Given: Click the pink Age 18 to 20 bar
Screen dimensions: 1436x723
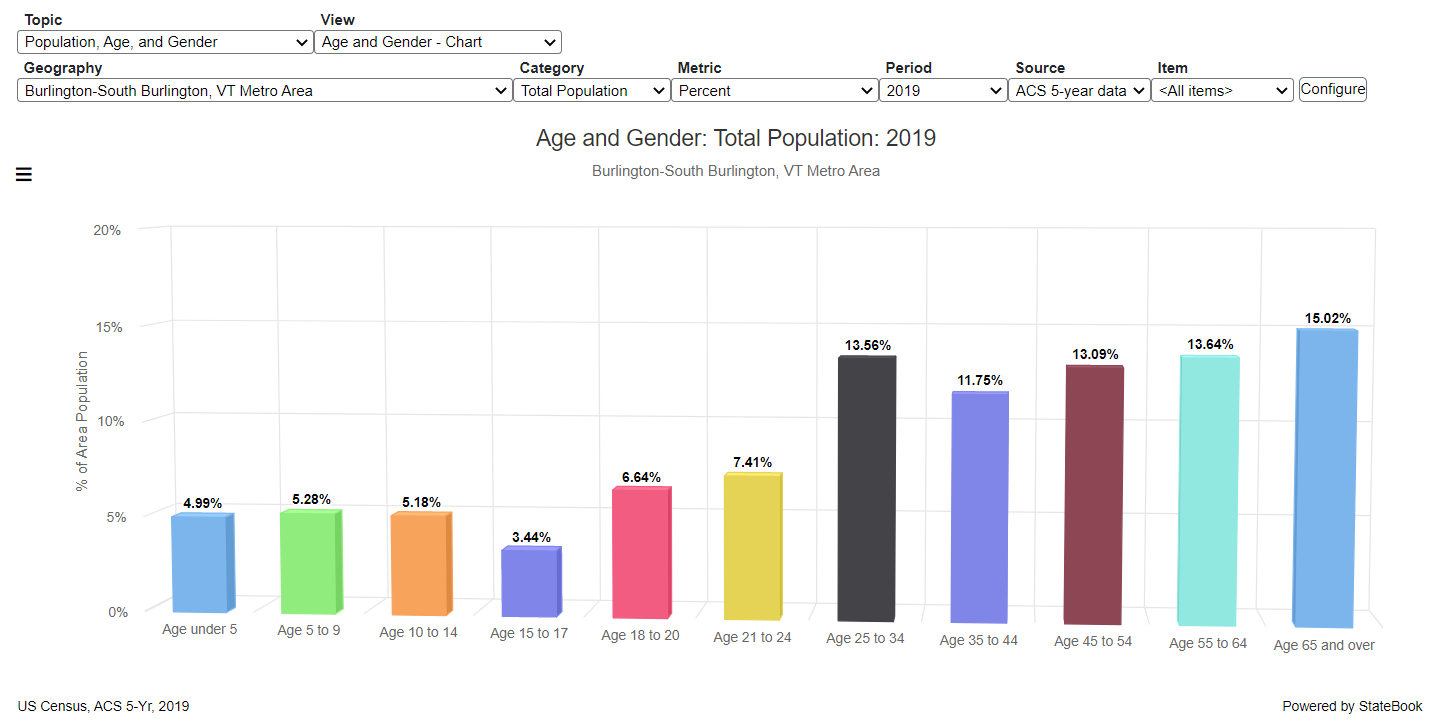Looking at the screenshot, I should (641, 553).
